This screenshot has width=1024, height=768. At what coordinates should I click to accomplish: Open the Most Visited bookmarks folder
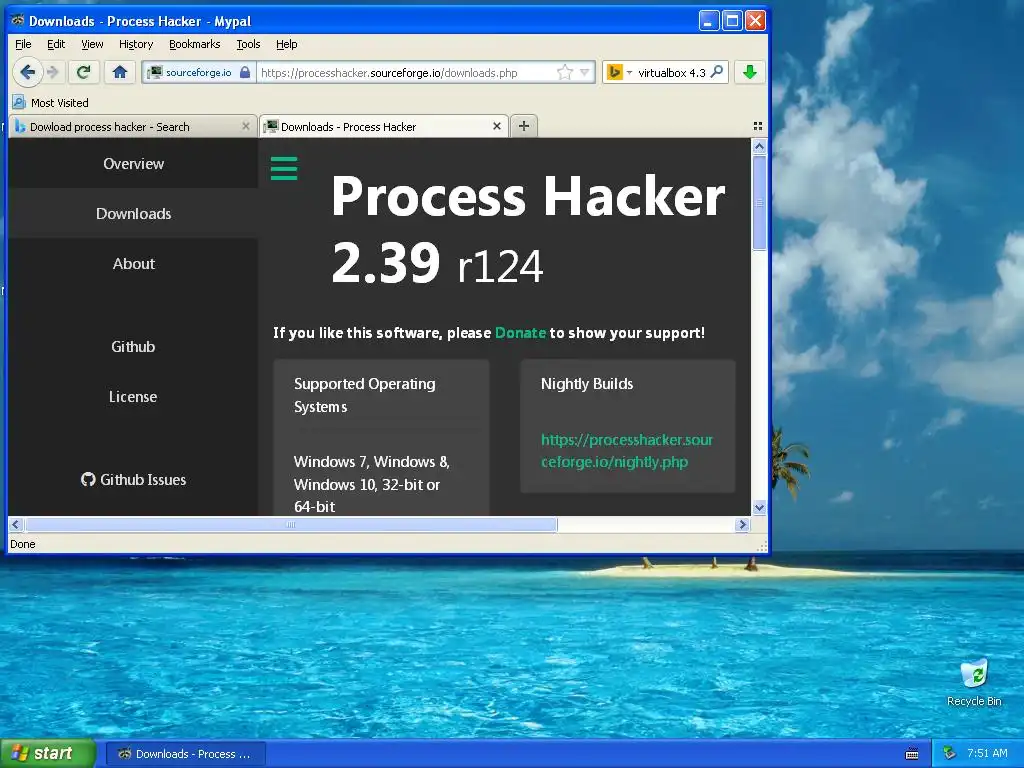(51, 103)
